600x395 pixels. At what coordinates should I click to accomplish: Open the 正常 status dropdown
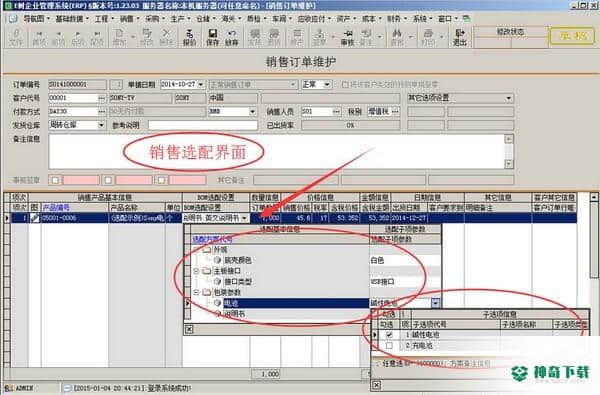(327, 85)
